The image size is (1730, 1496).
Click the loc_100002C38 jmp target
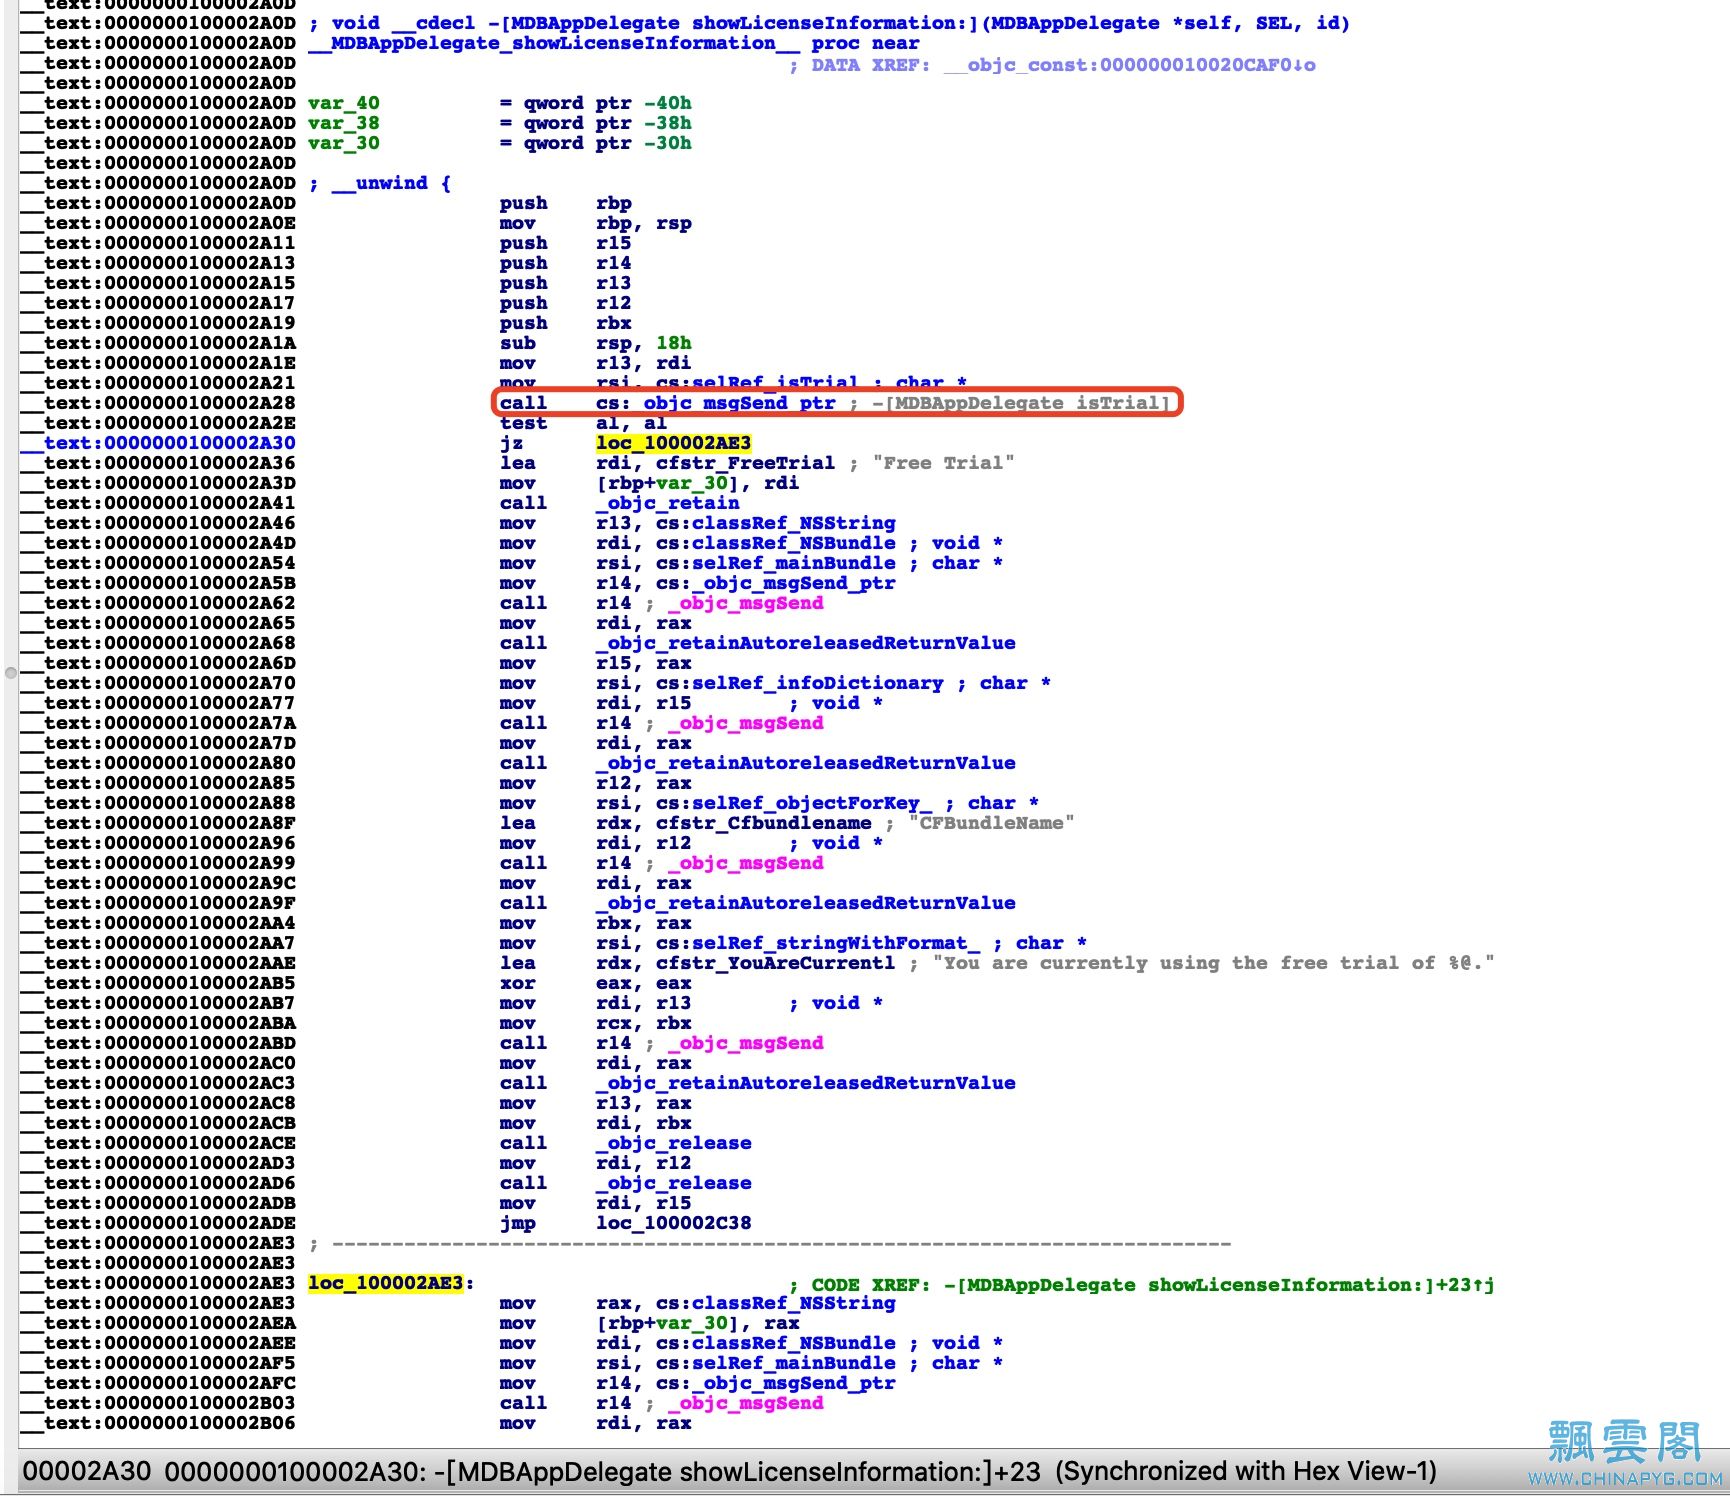pos(673,1223)
